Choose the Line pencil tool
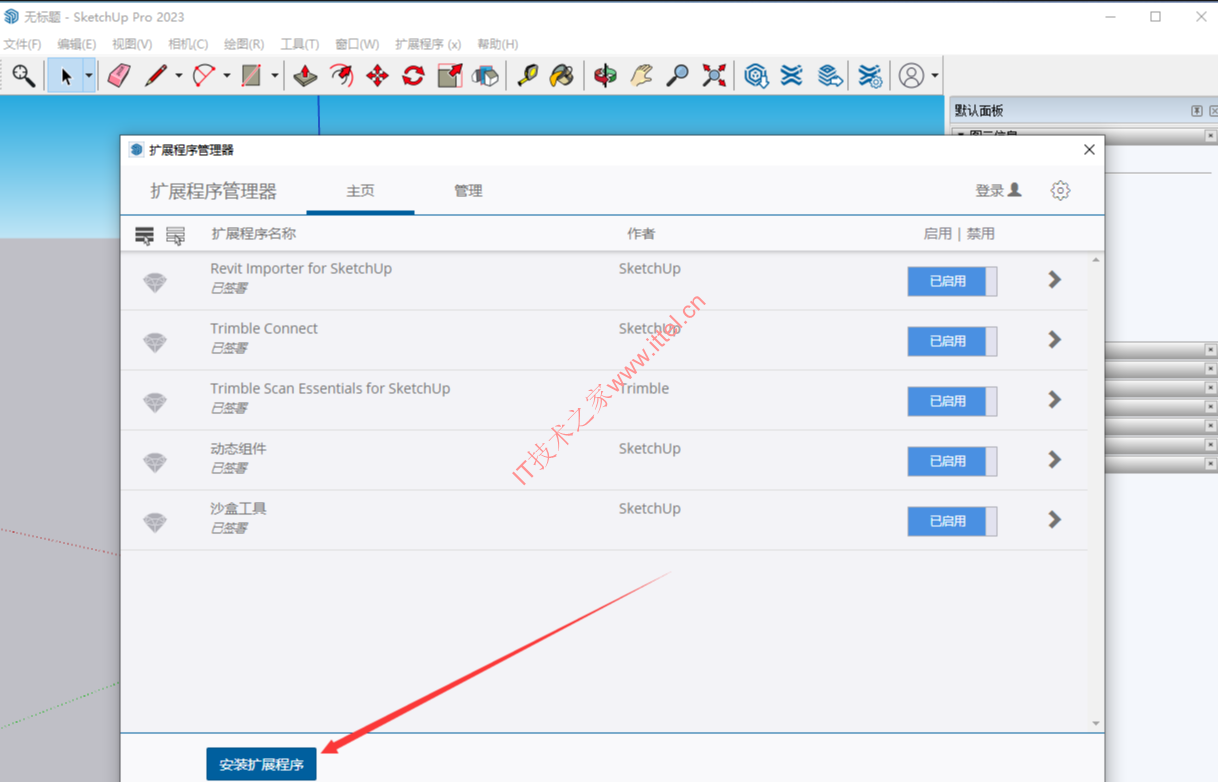The image size is (1218, 782). (x=155, y=75)
